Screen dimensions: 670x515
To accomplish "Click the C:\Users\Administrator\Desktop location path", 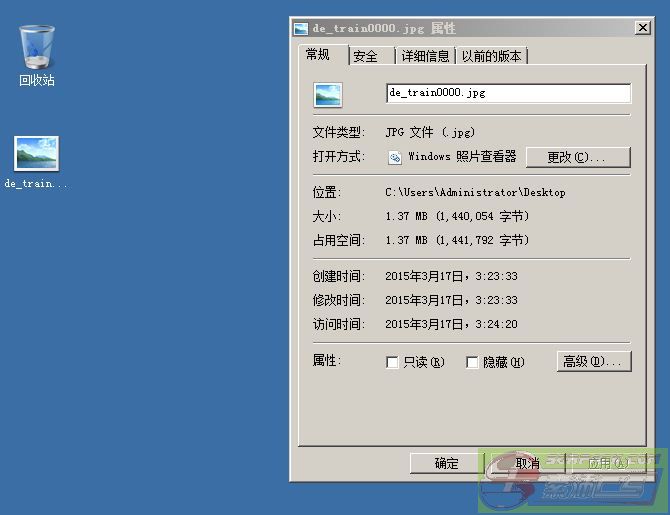I will click(475, 192).
